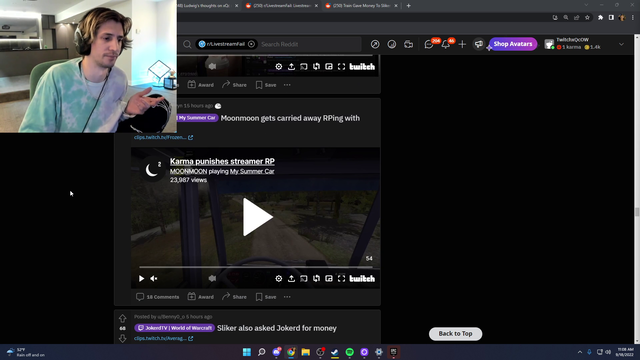Save the Moonmoon My Summer Car post
Image resolution: width=640 pixels, height=360 pixels.
[x=266, y=297]
